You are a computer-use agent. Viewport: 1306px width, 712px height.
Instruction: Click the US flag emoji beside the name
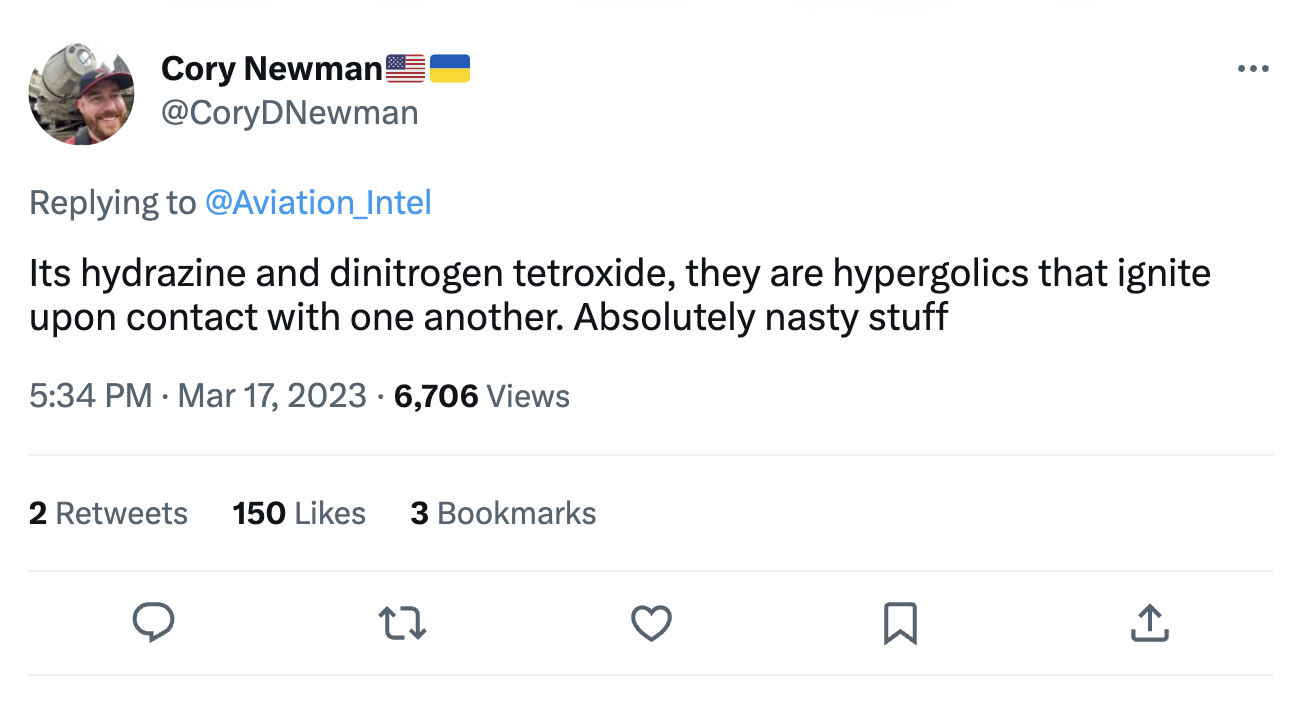pos(405,68)
